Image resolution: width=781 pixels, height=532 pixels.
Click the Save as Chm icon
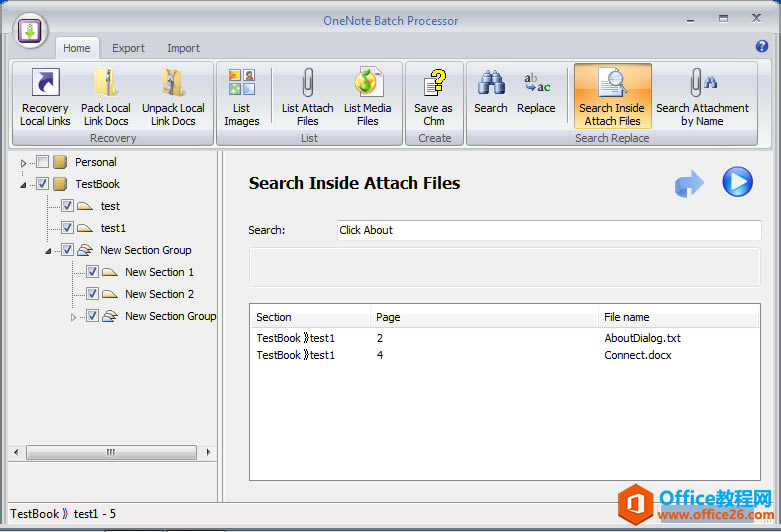433,83
